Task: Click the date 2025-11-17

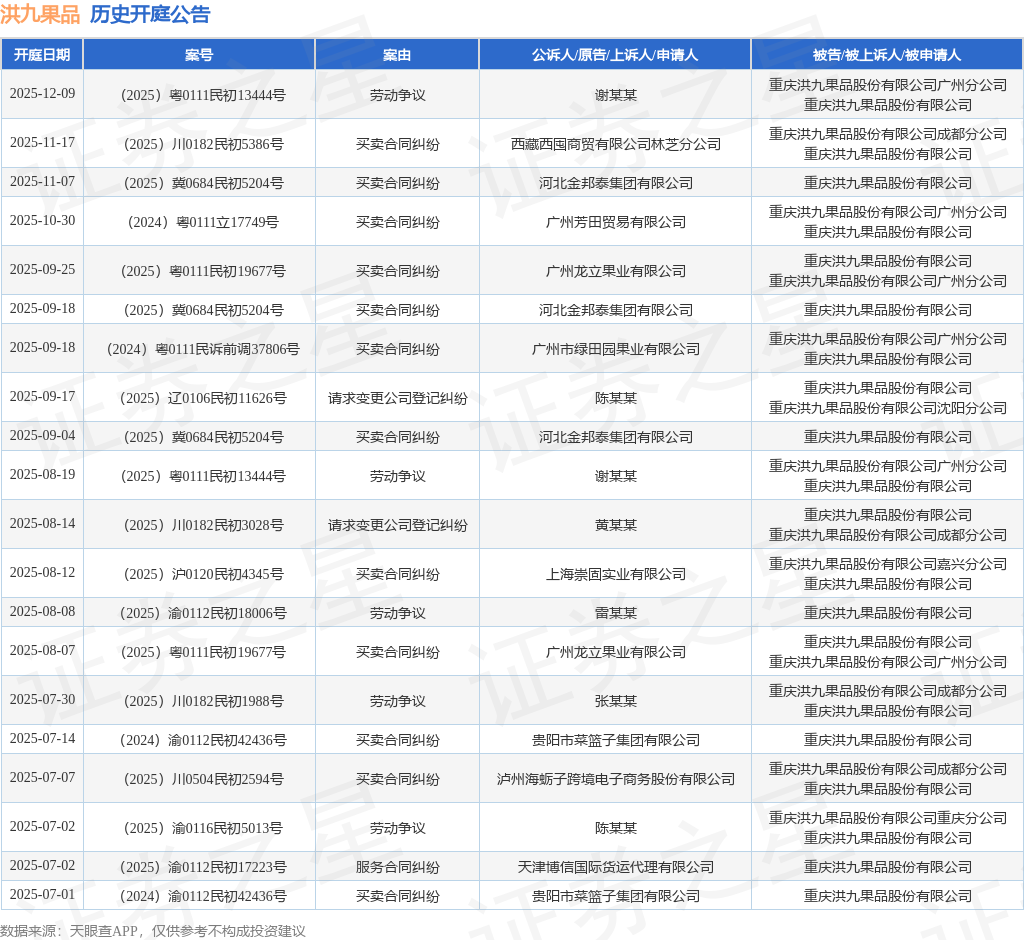Action: tap(42, 142)
